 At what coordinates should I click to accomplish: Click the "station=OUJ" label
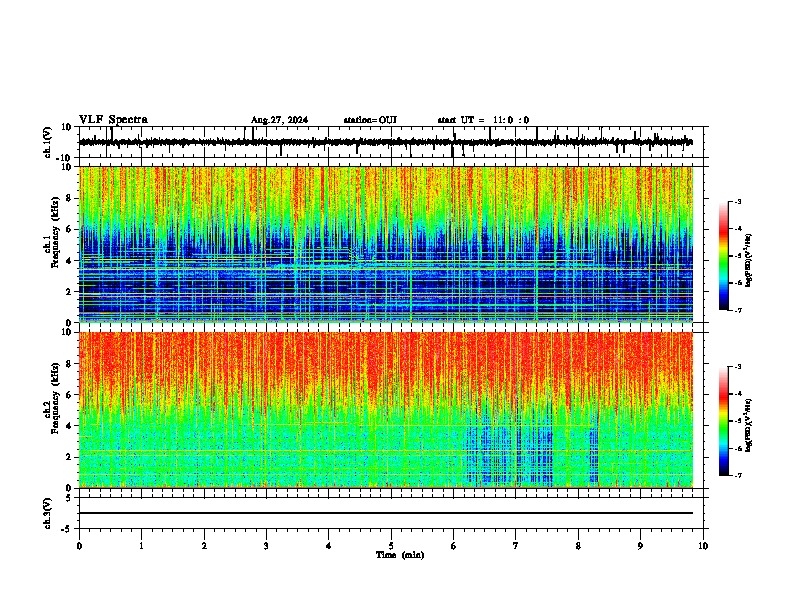coord(370,120)
